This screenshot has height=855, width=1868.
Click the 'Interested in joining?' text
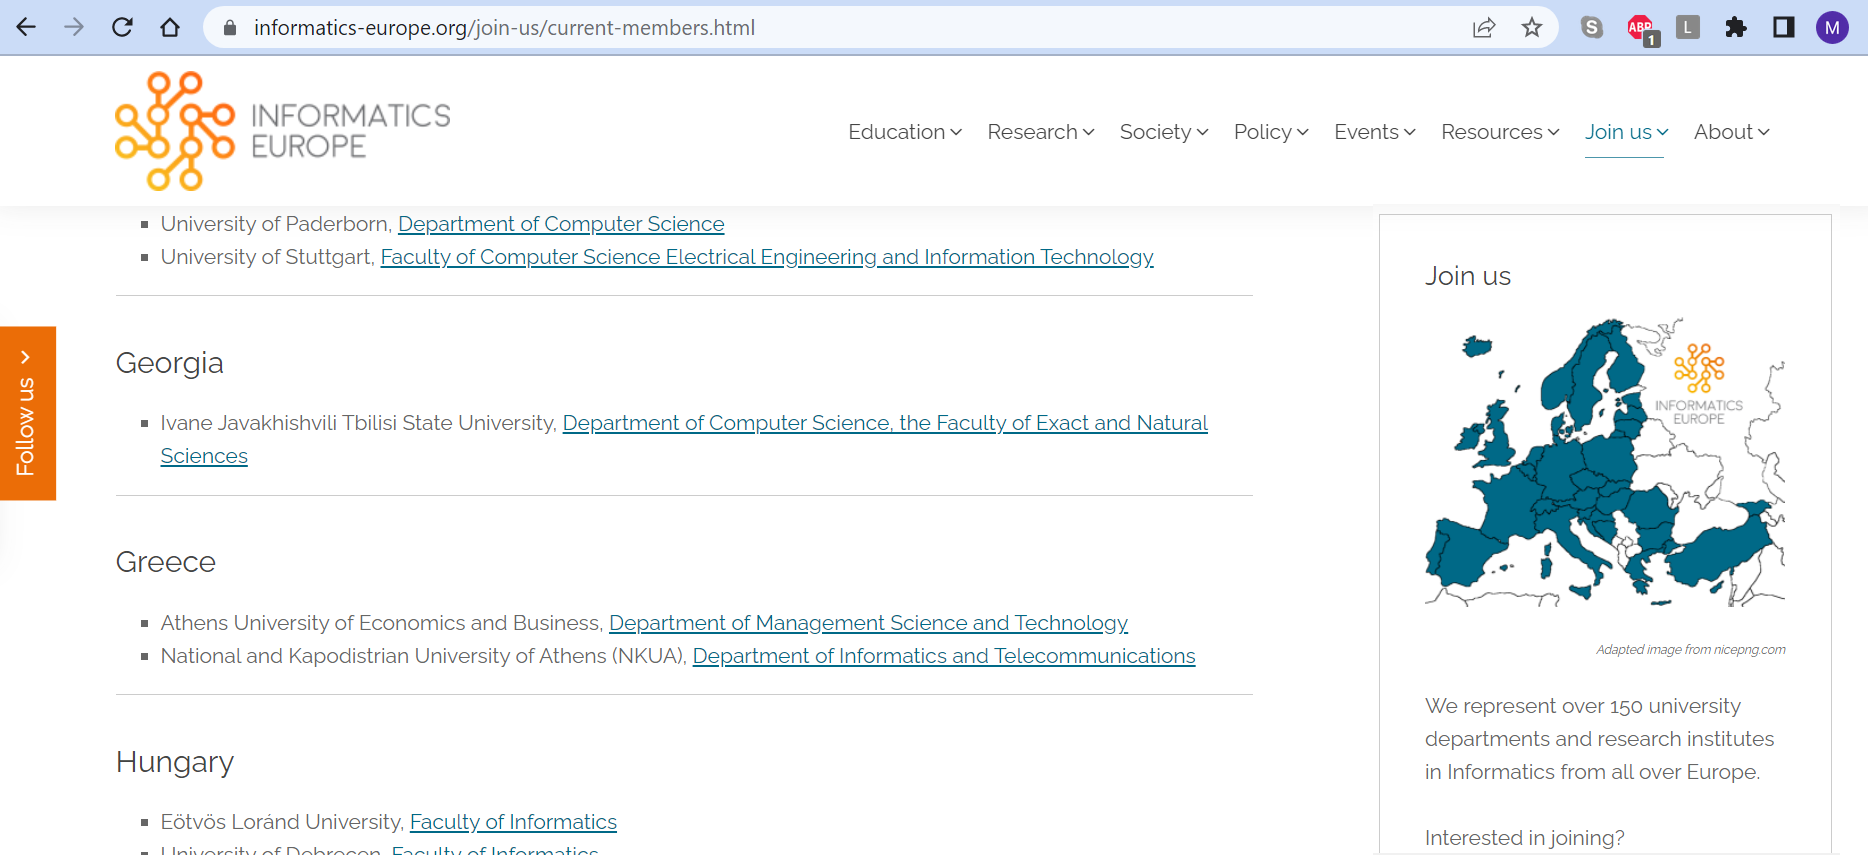[x=1525, y=838]
